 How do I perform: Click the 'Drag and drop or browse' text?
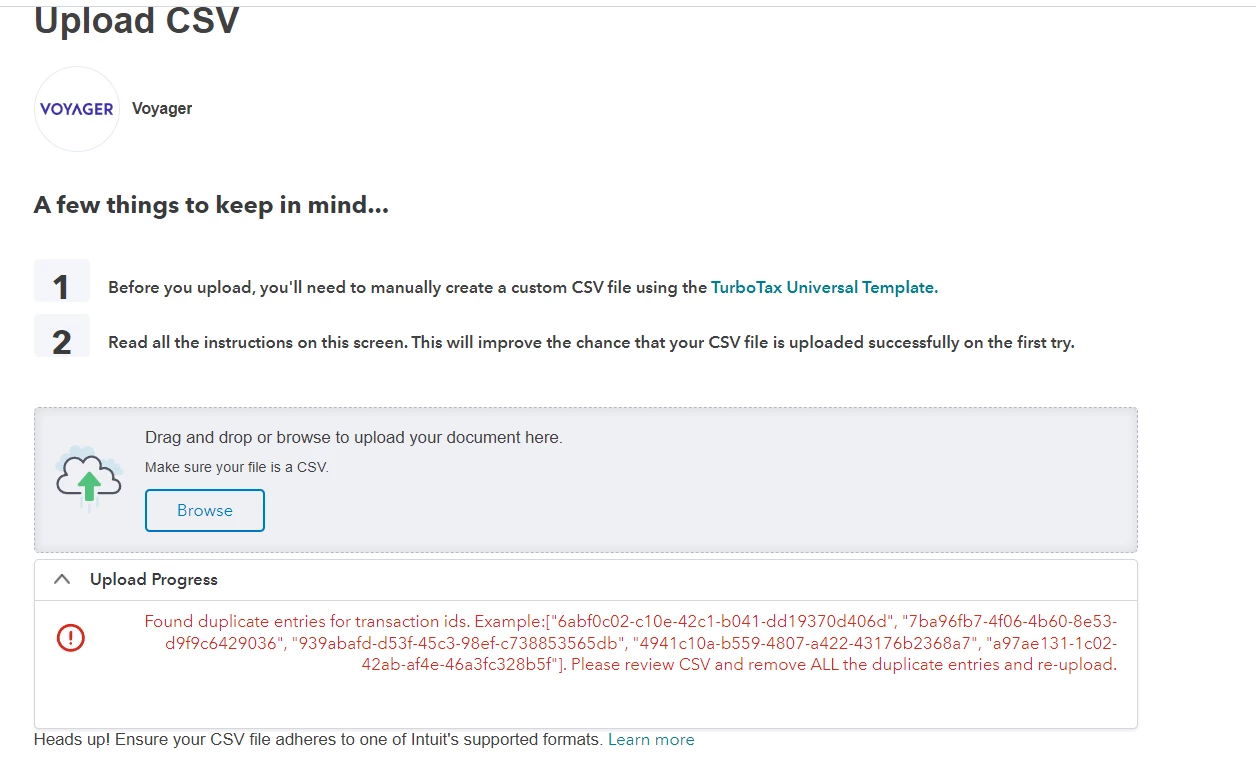pyautogui.click(x=354, y=438)
